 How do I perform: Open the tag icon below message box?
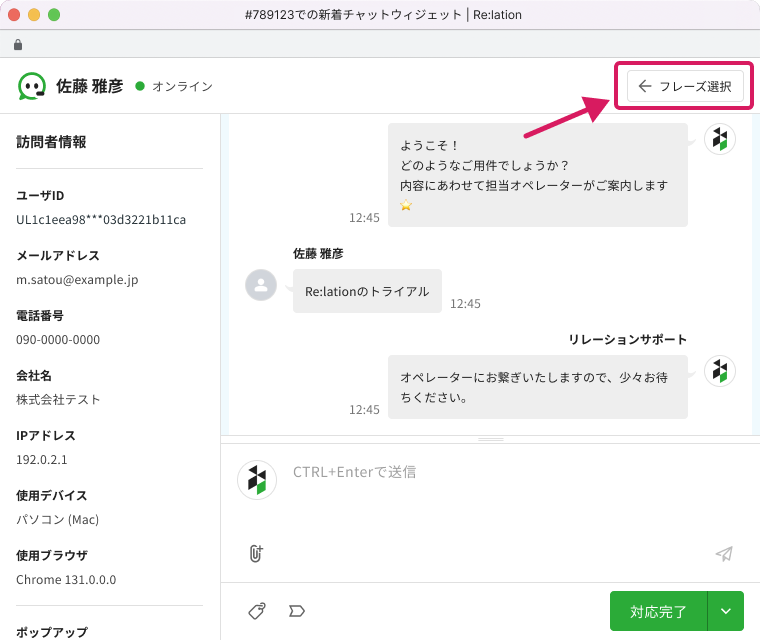pos(257,611)
